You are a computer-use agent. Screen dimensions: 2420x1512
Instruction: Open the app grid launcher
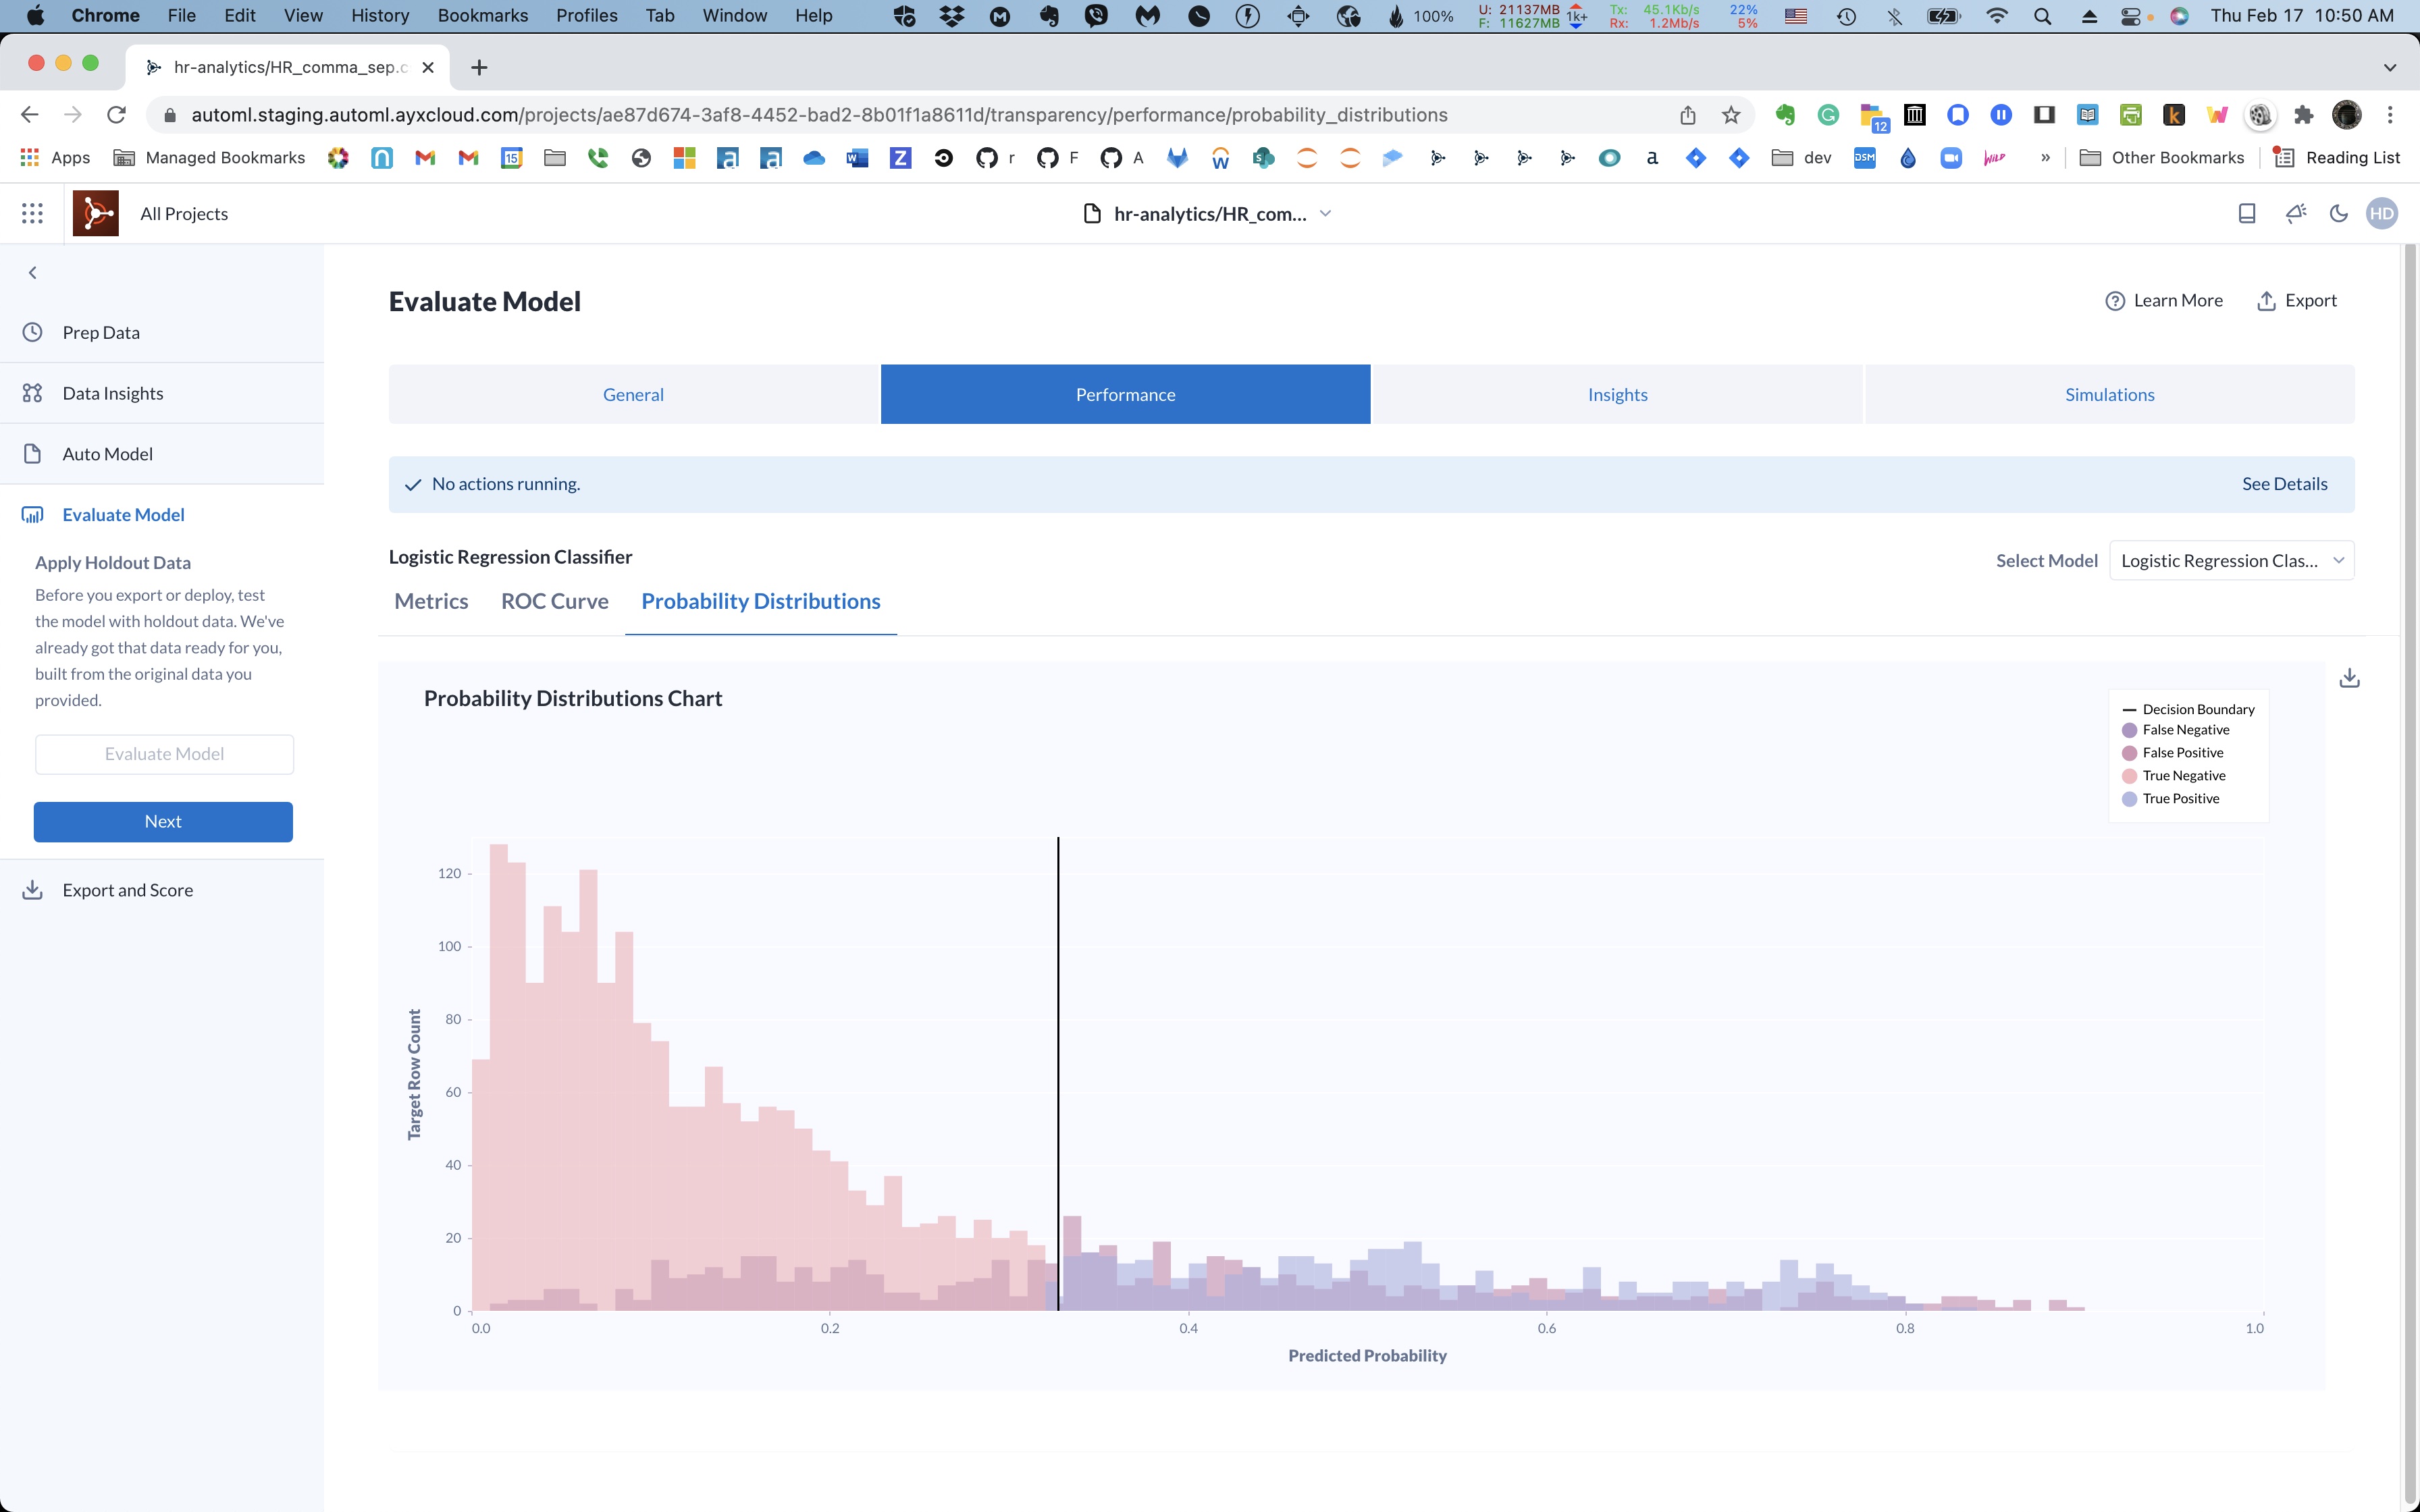(x=31, y=213)
